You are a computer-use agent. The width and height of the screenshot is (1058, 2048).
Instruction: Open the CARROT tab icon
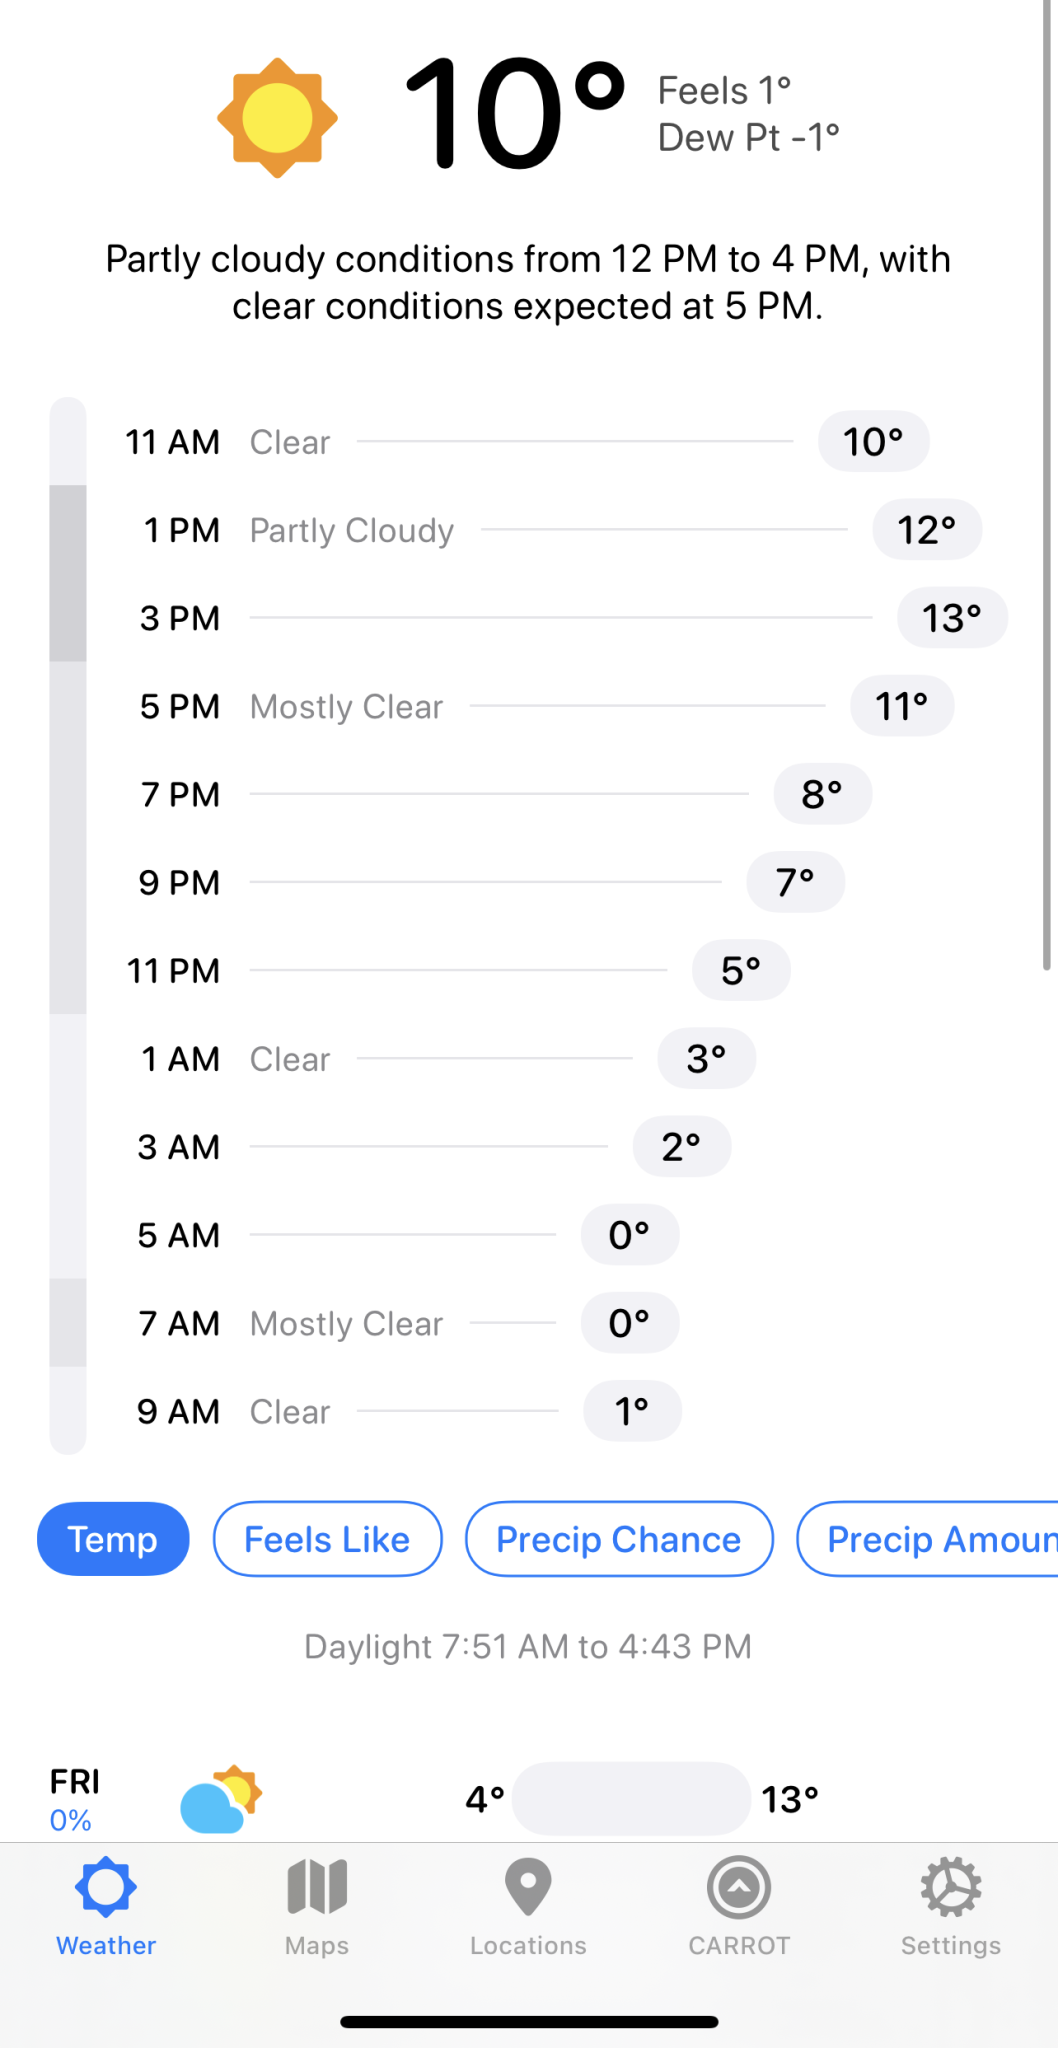(739, 1887)
